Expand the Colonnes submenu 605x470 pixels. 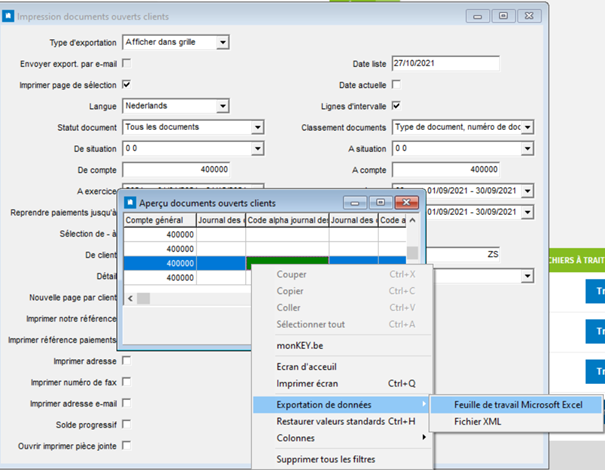click(x=341, y=438)
